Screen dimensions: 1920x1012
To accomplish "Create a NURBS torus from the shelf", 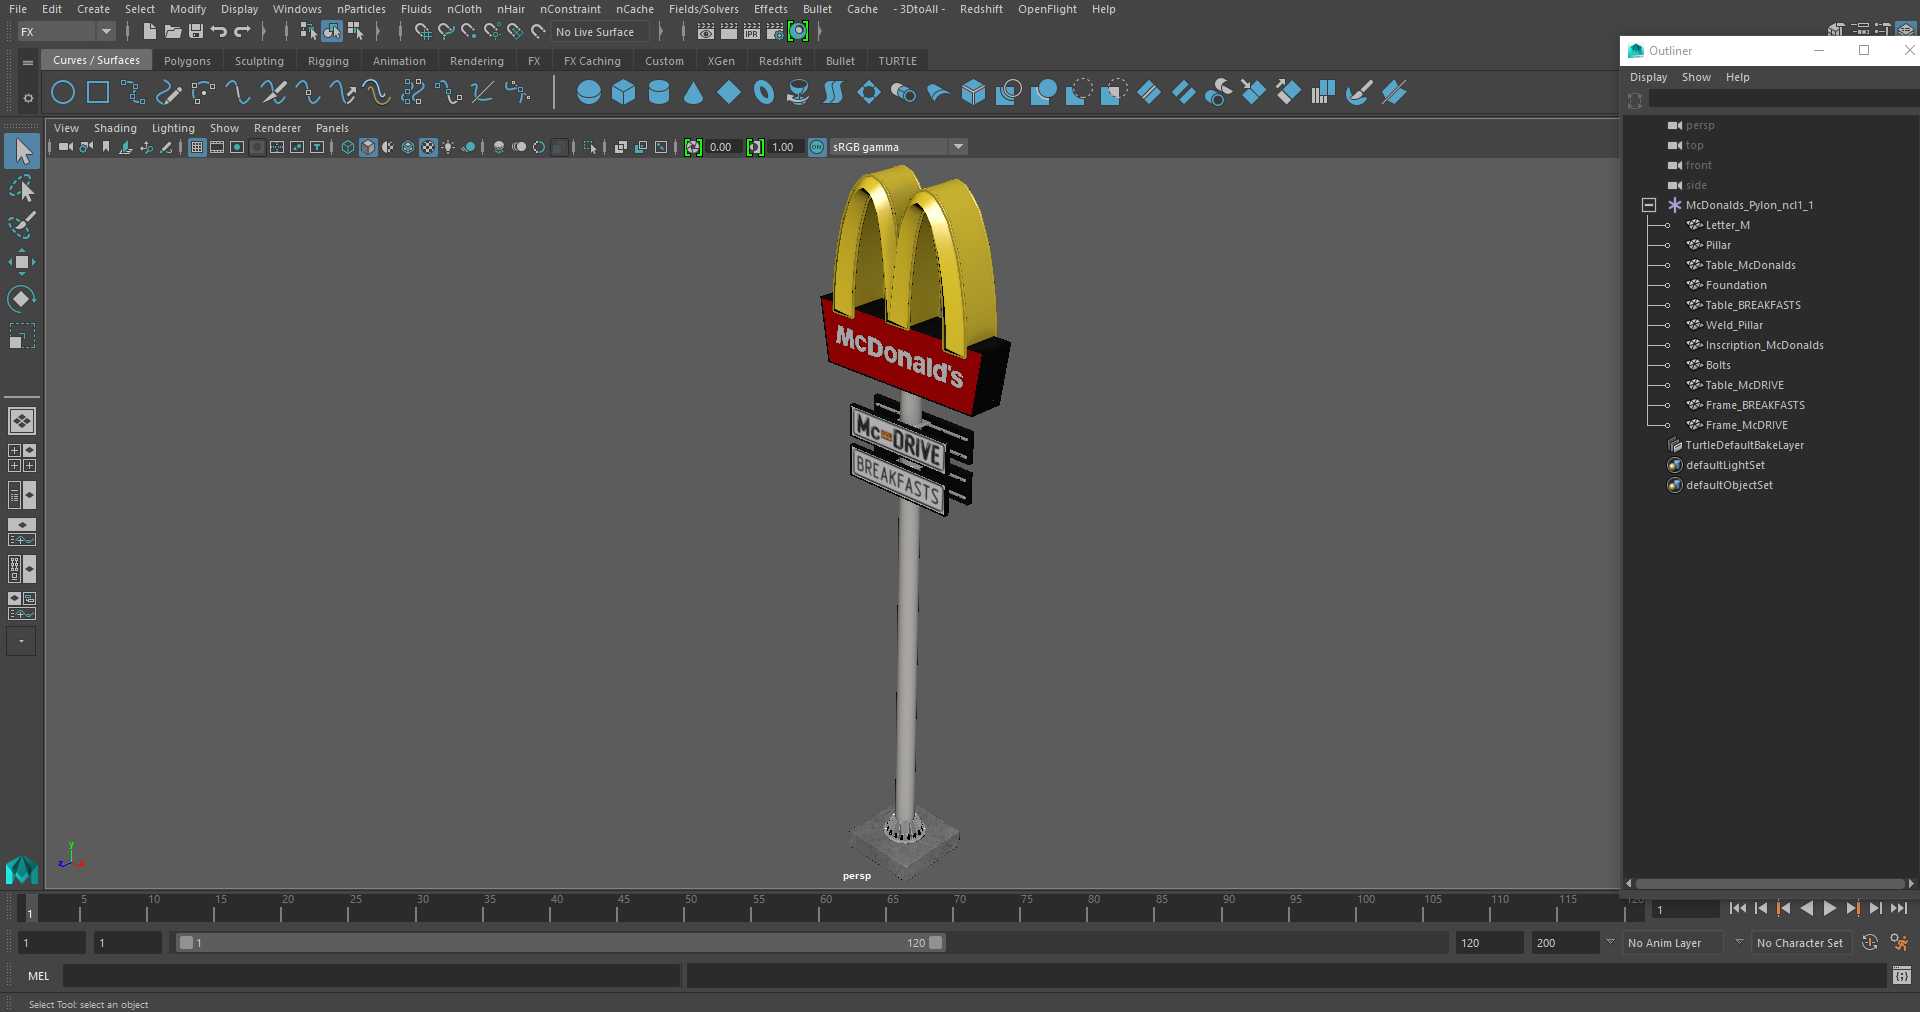I will [x=764, y=93].
